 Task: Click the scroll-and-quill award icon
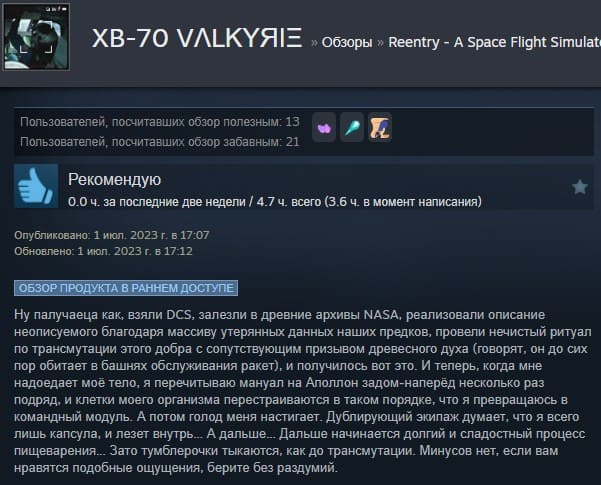(380, 128)
